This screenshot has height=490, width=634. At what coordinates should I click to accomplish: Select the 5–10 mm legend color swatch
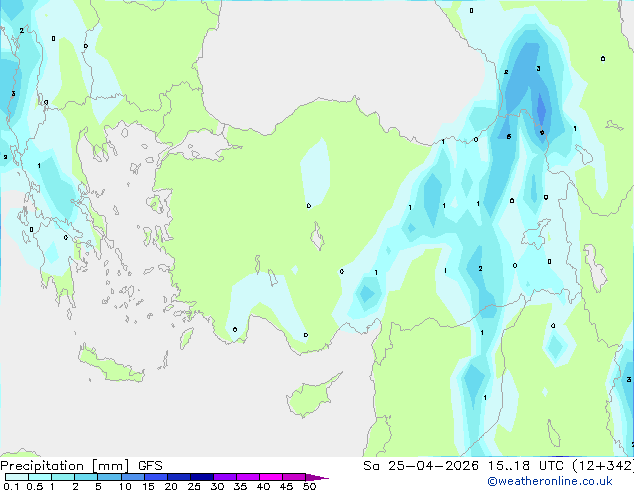(109, 477)
